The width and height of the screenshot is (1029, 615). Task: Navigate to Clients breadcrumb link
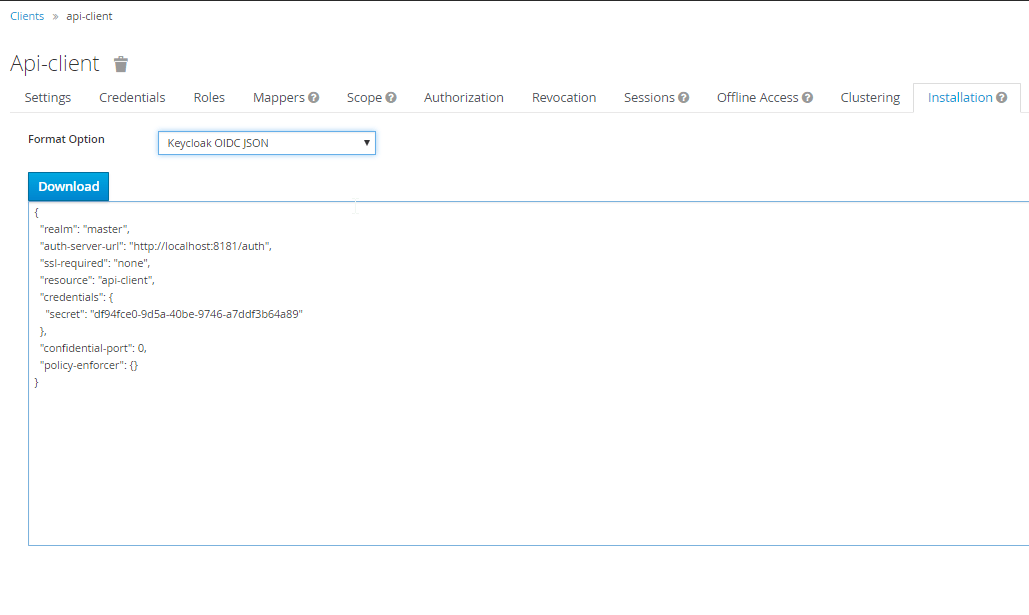point(27,17)
